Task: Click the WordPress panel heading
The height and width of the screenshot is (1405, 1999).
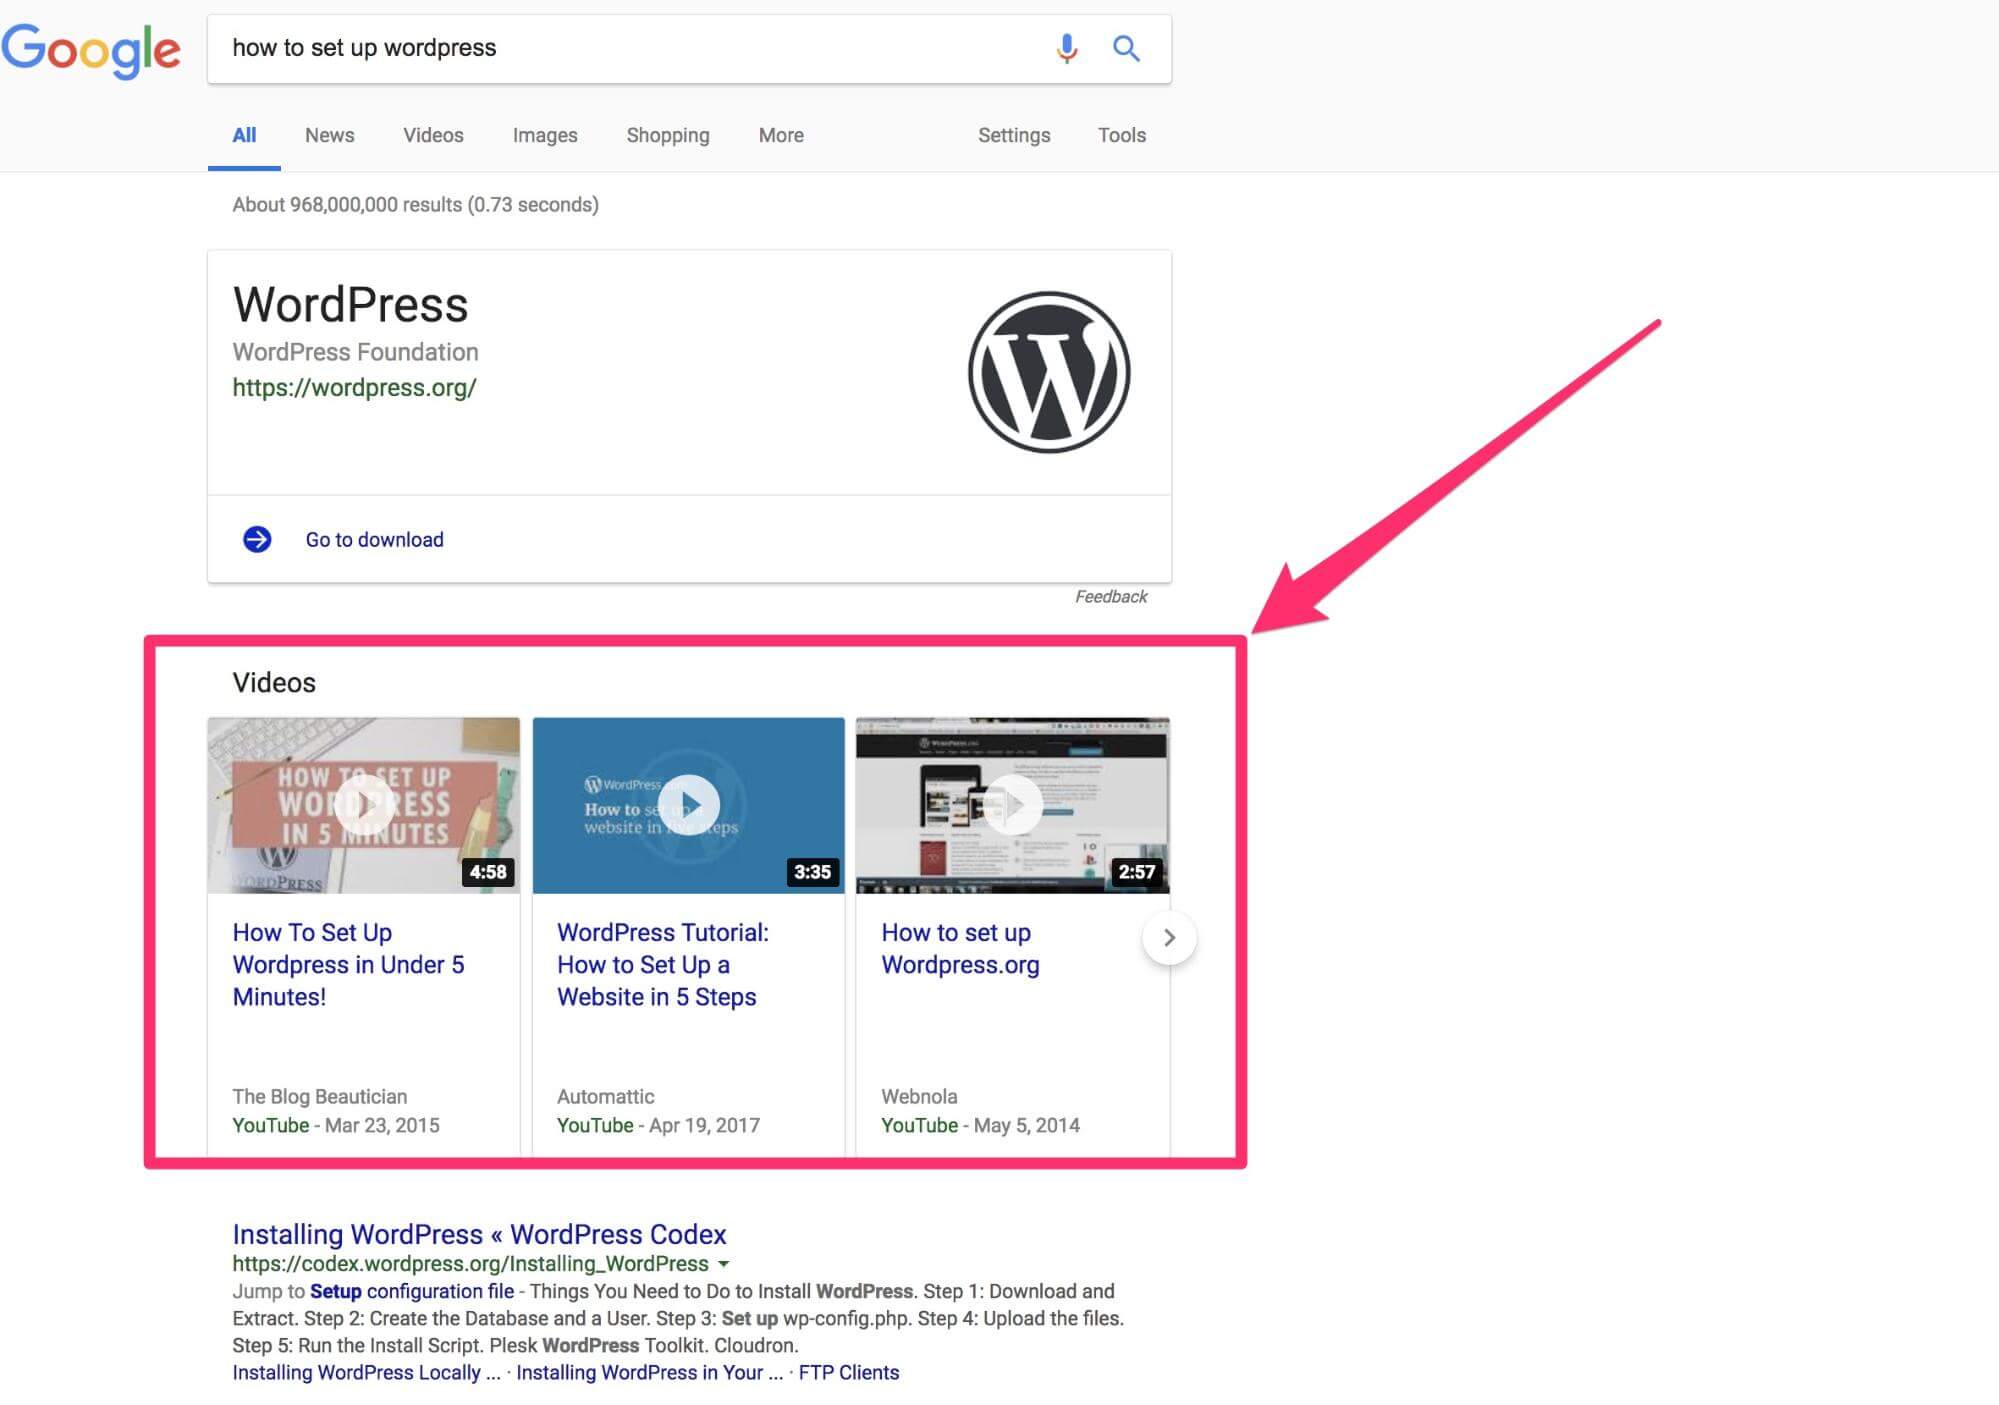Action: (x=350, y=305)
